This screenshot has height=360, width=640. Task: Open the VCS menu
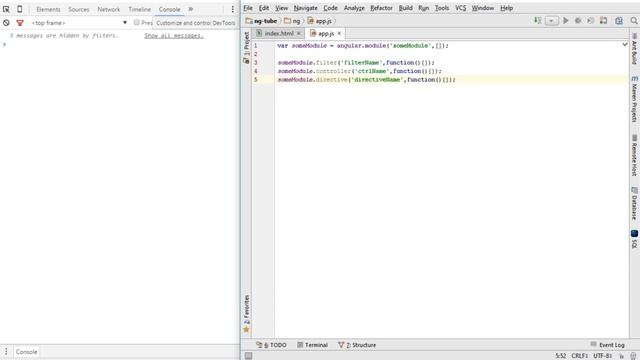[461, 8]
